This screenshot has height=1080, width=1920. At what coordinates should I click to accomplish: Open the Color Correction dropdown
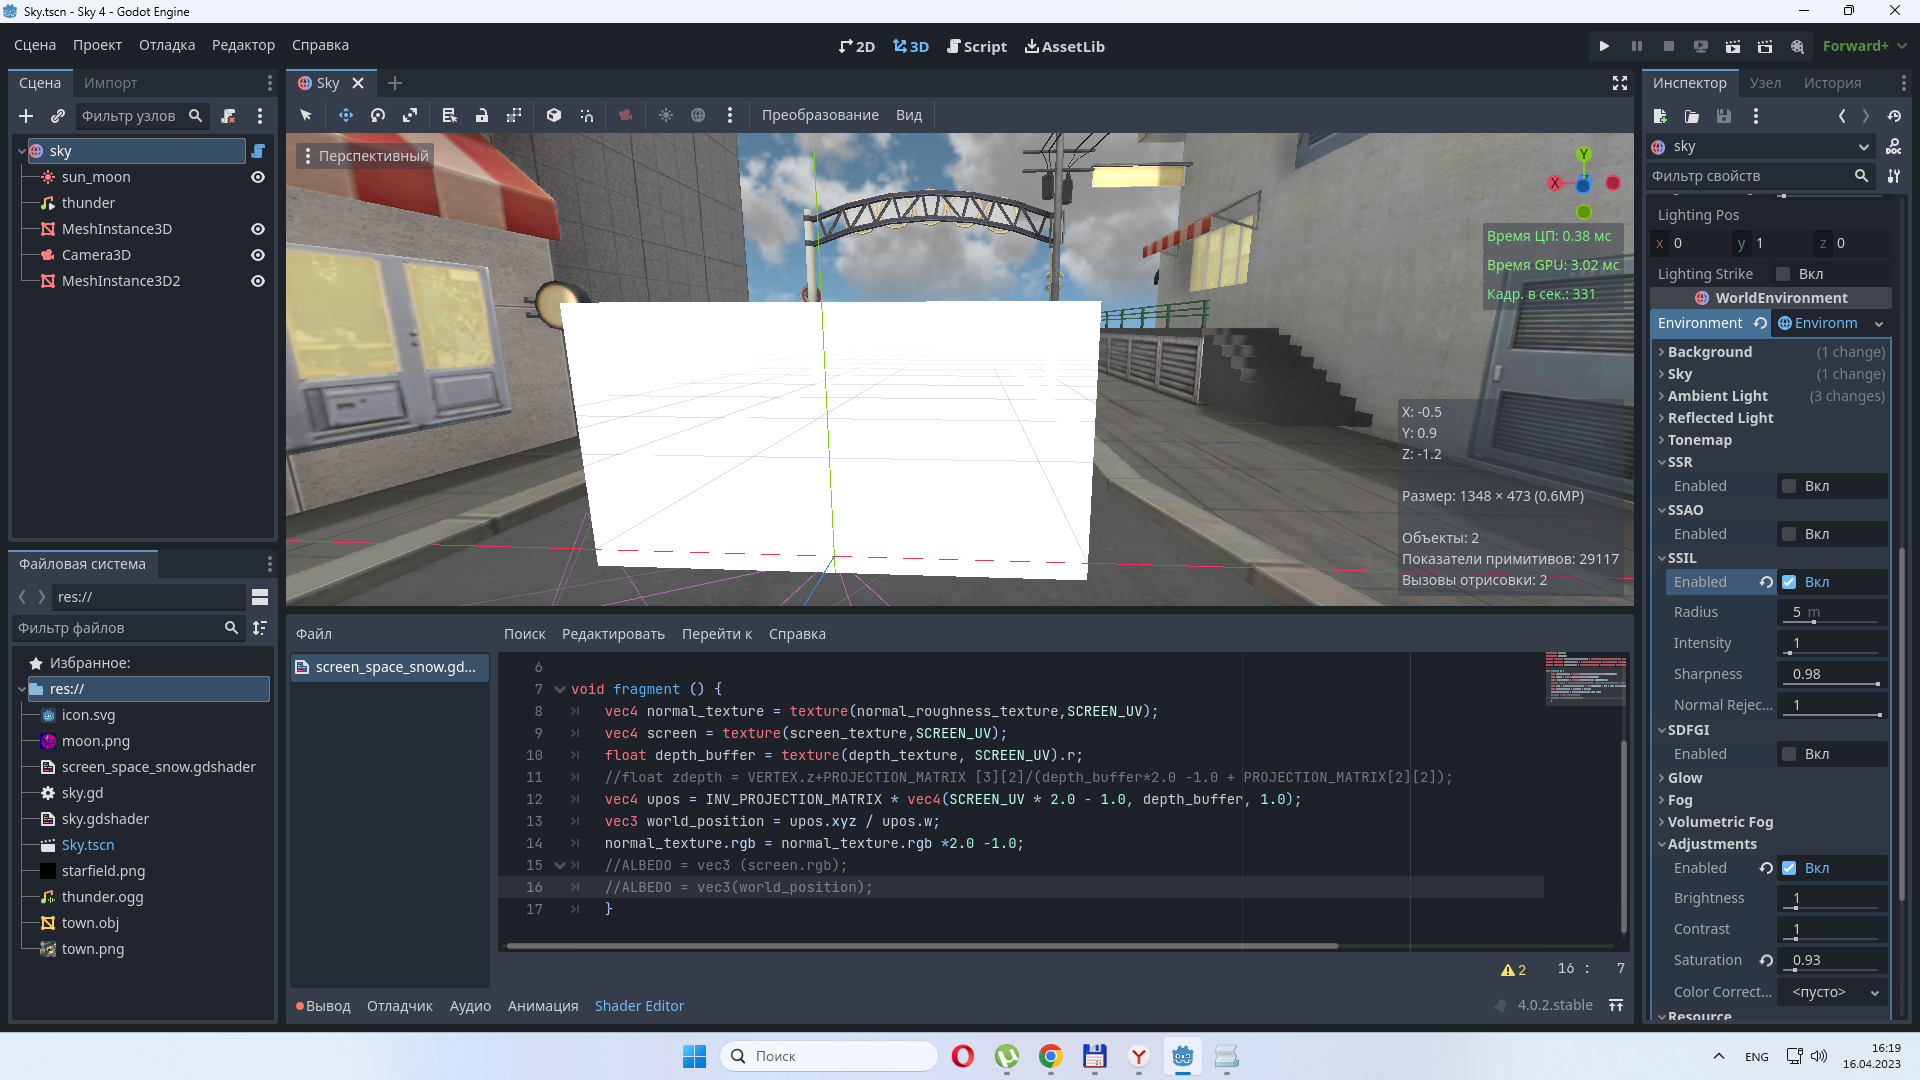coord(1835,992)
